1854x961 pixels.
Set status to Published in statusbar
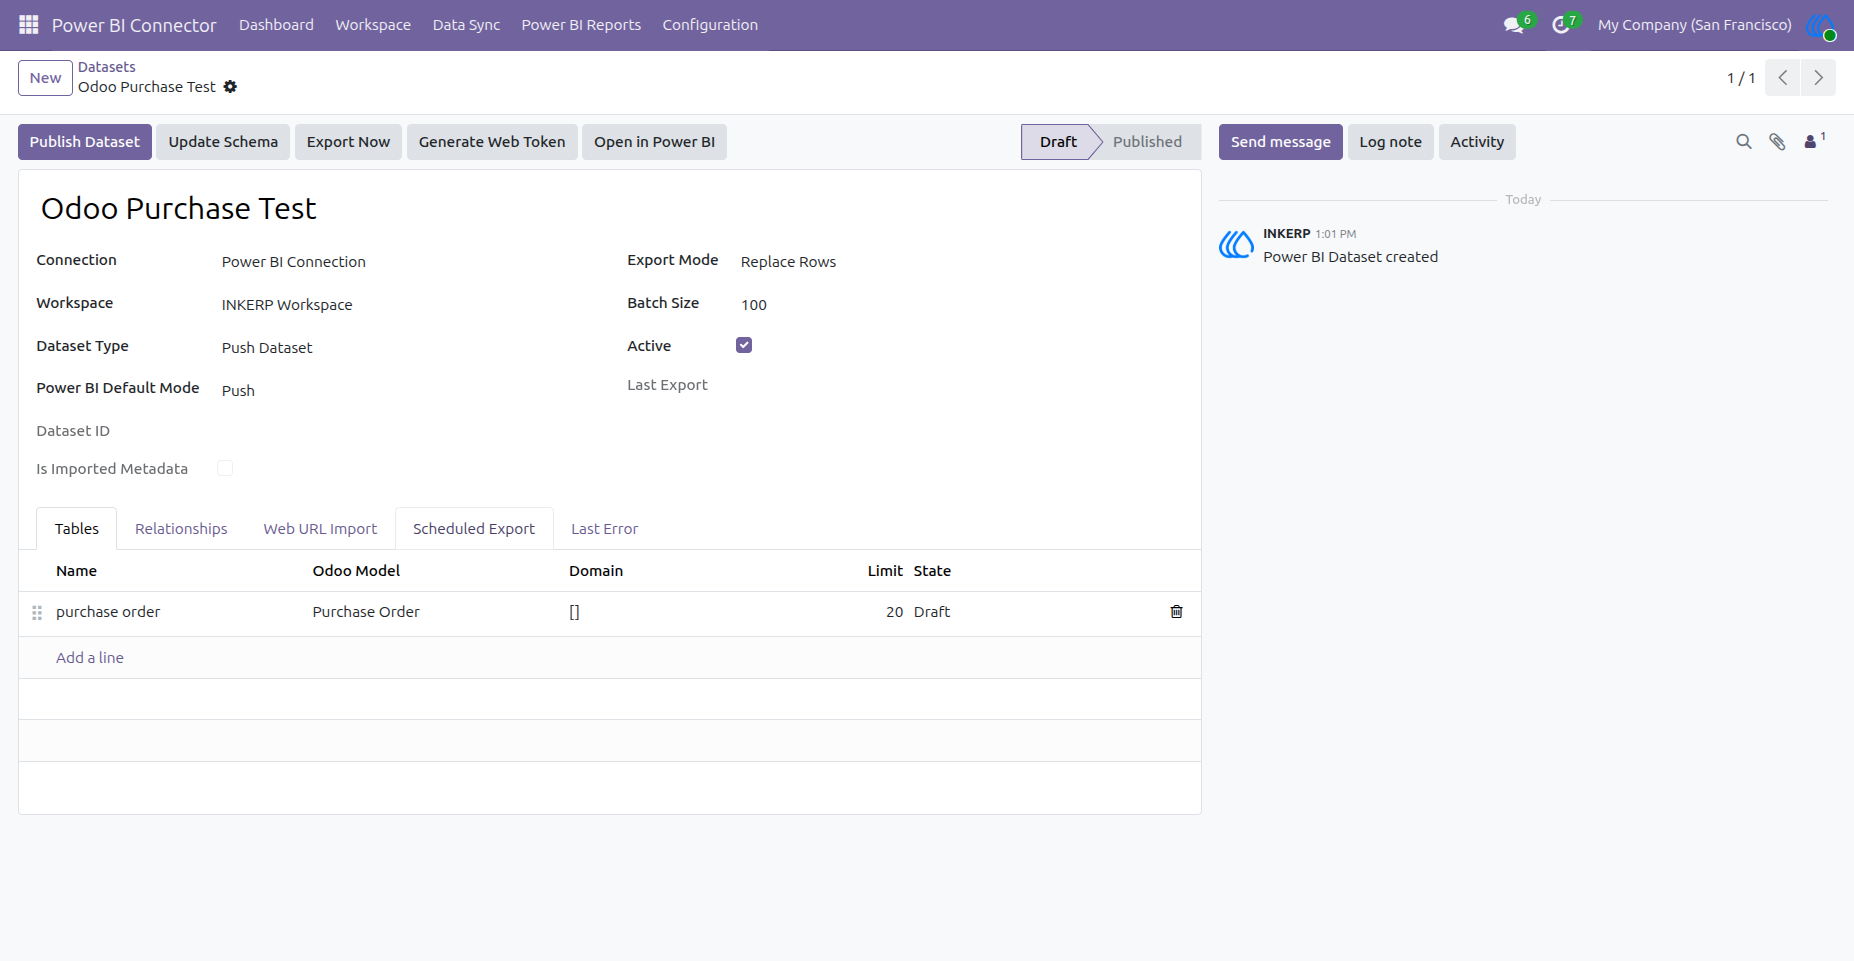pos(1147,142)
